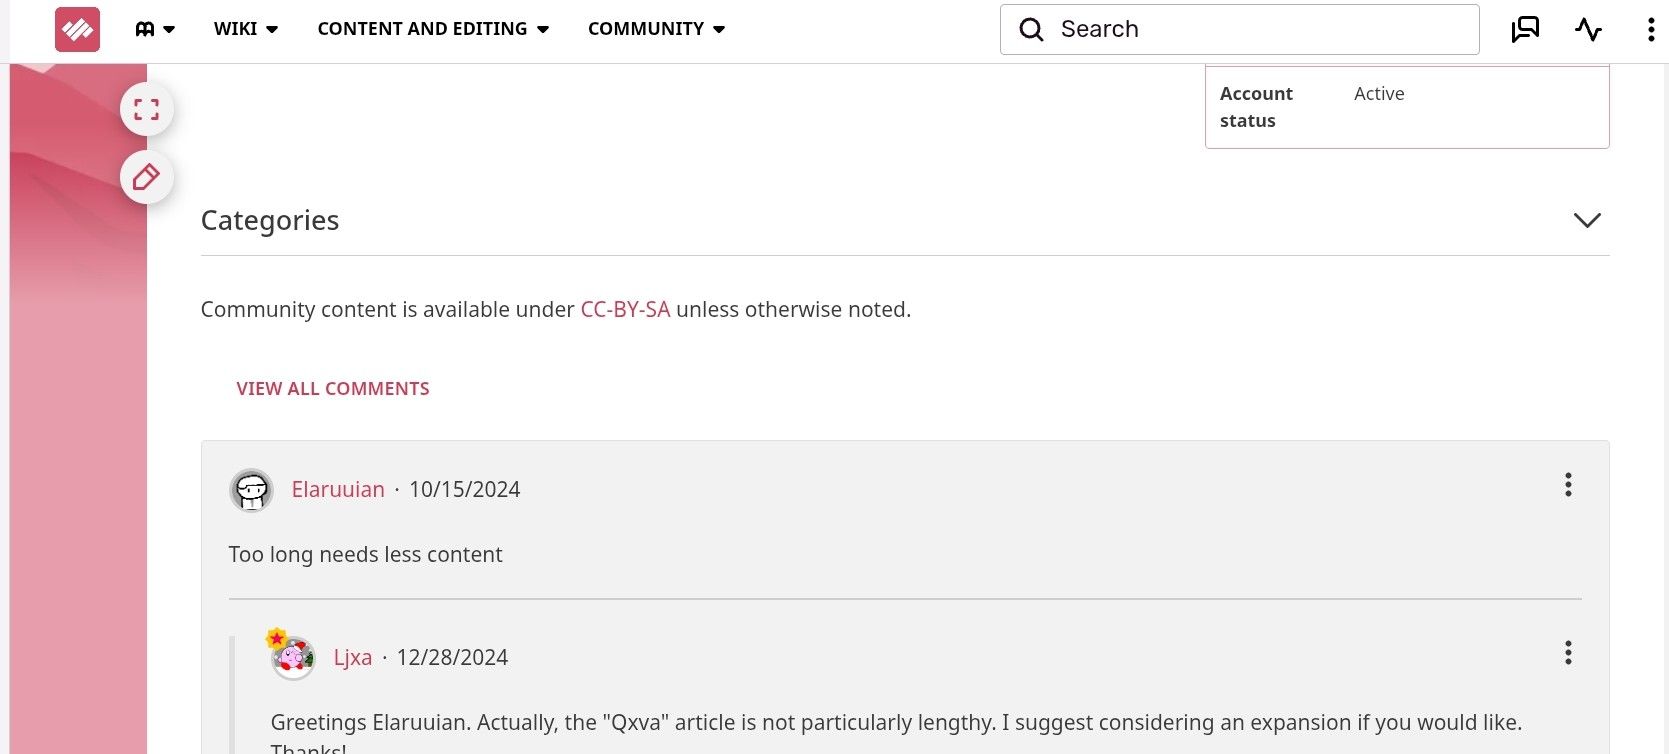Open the Explore book icon dropdown

tap(155, 29)
